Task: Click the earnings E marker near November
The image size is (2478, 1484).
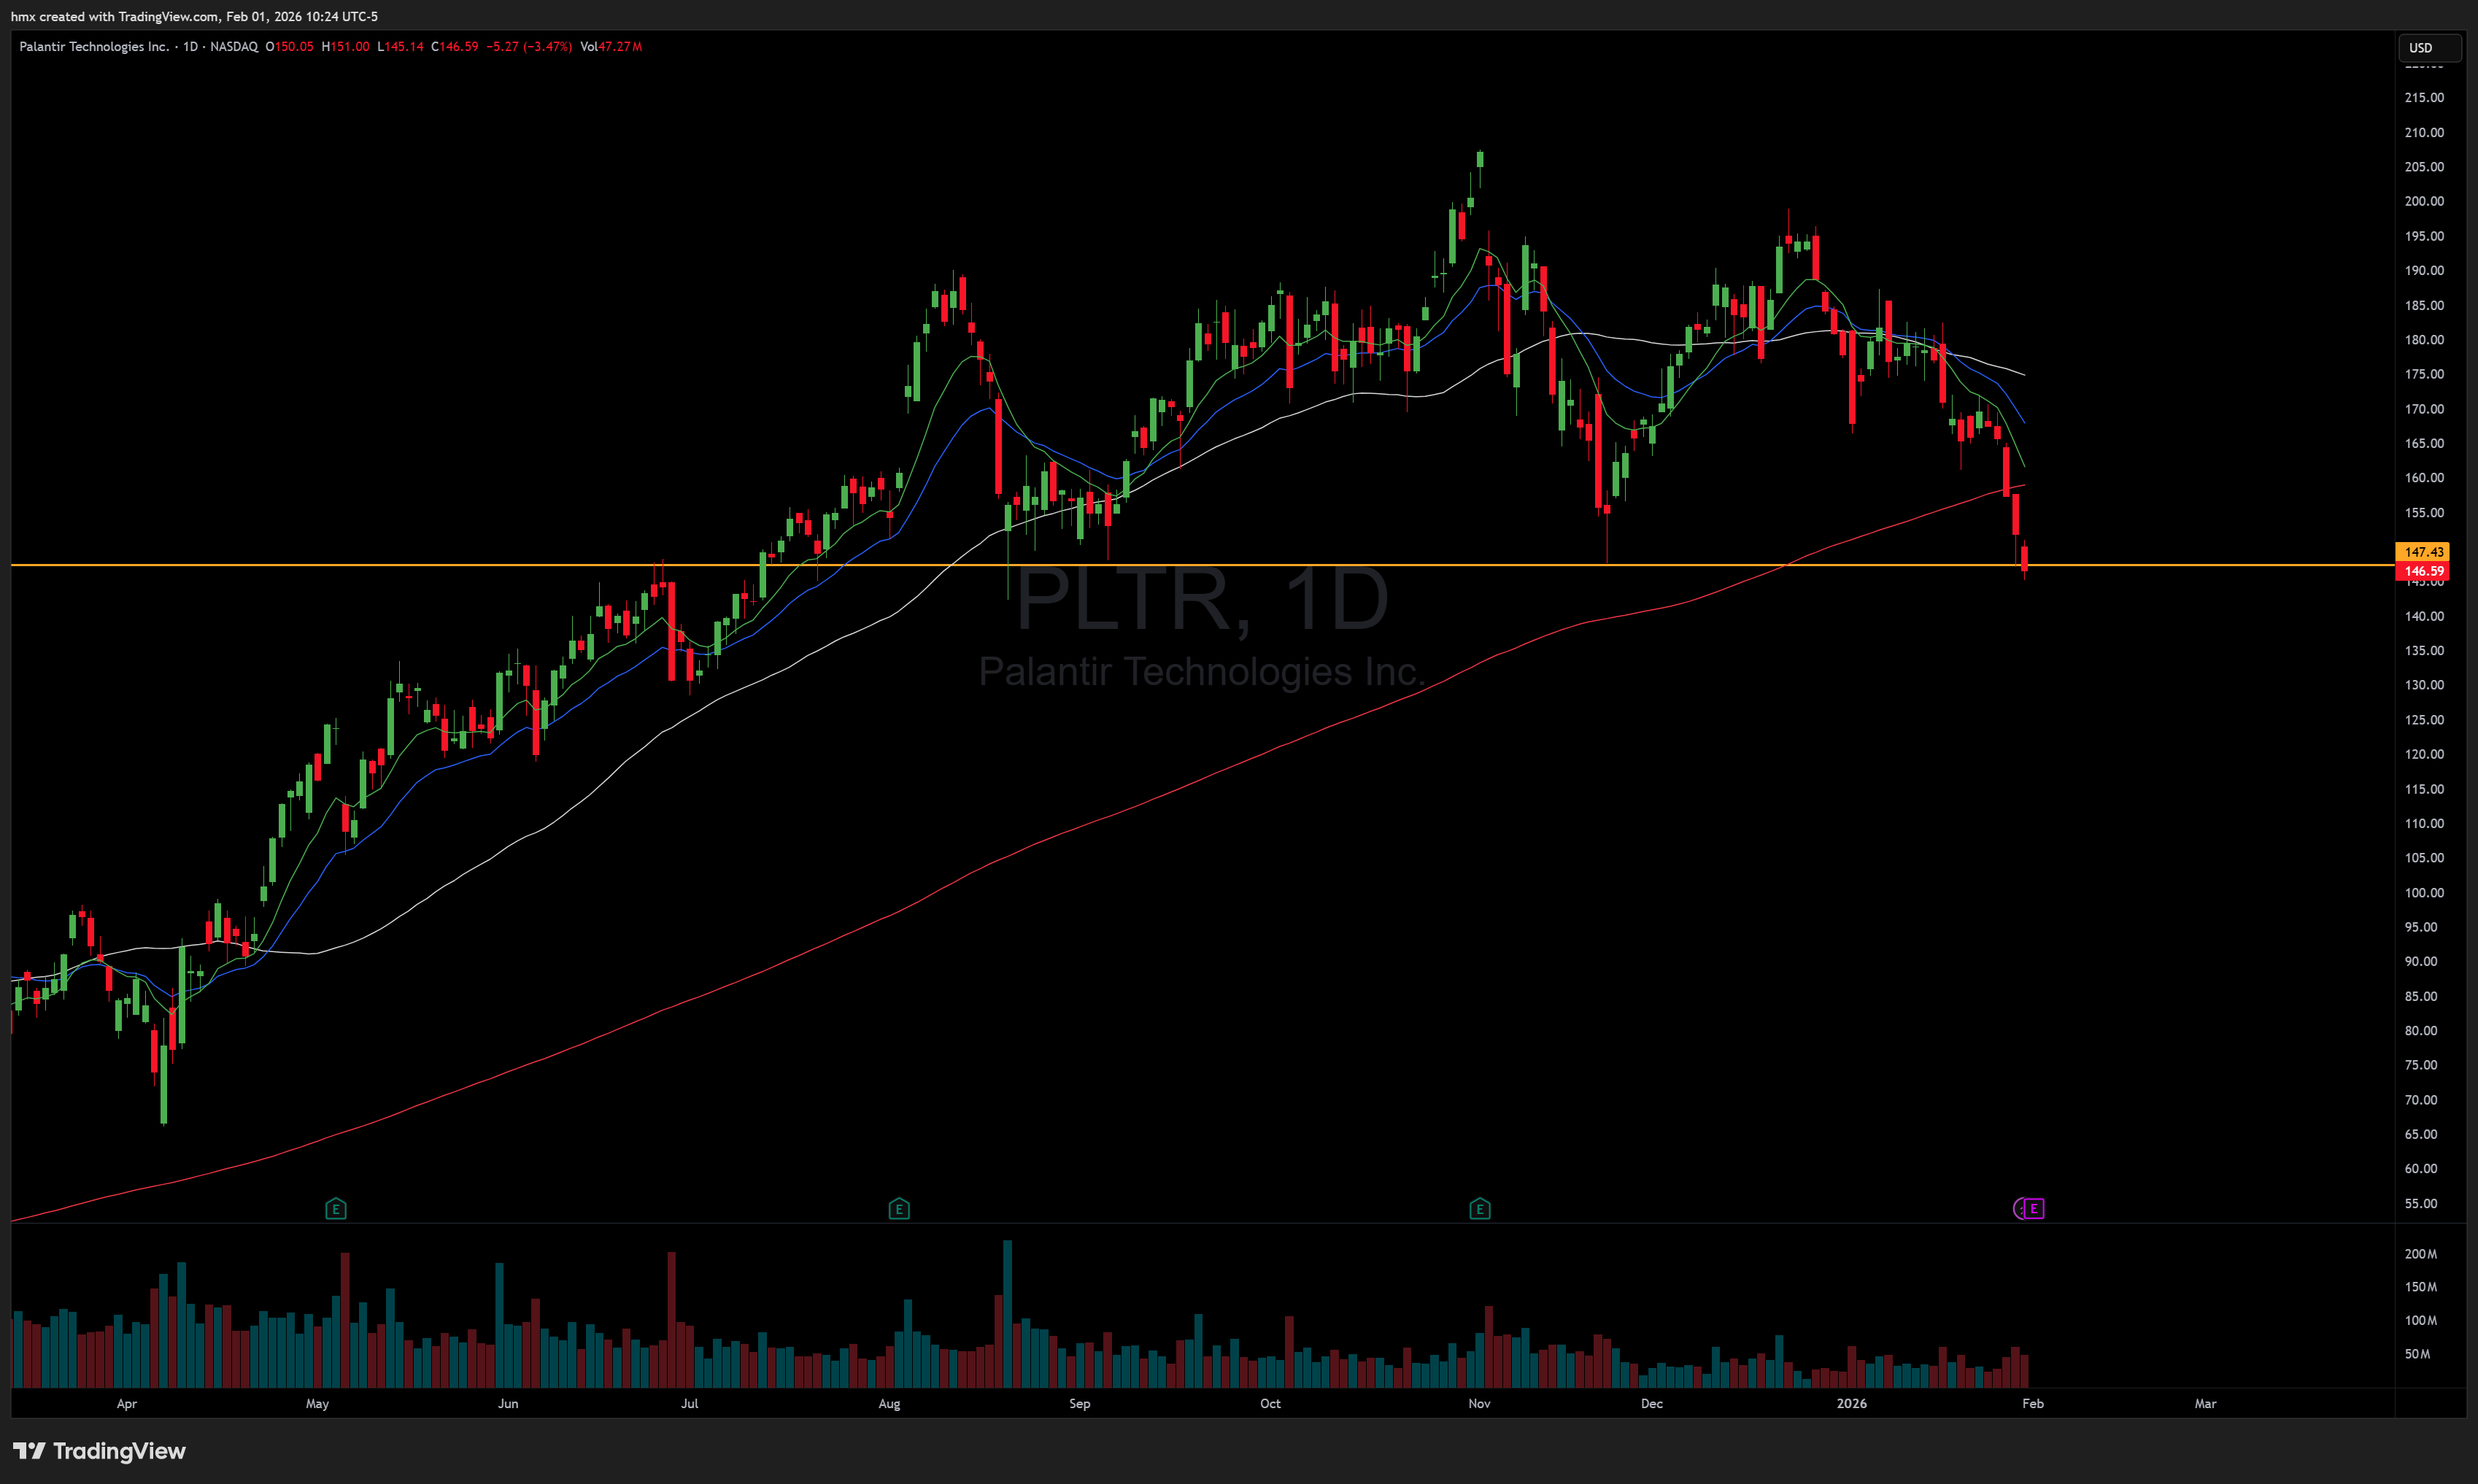Action: [x=1480, y=1209]
